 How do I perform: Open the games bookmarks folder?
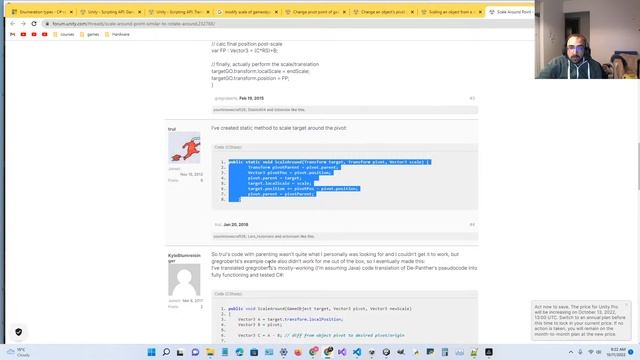pyautogui.click(x=89, y=34)
